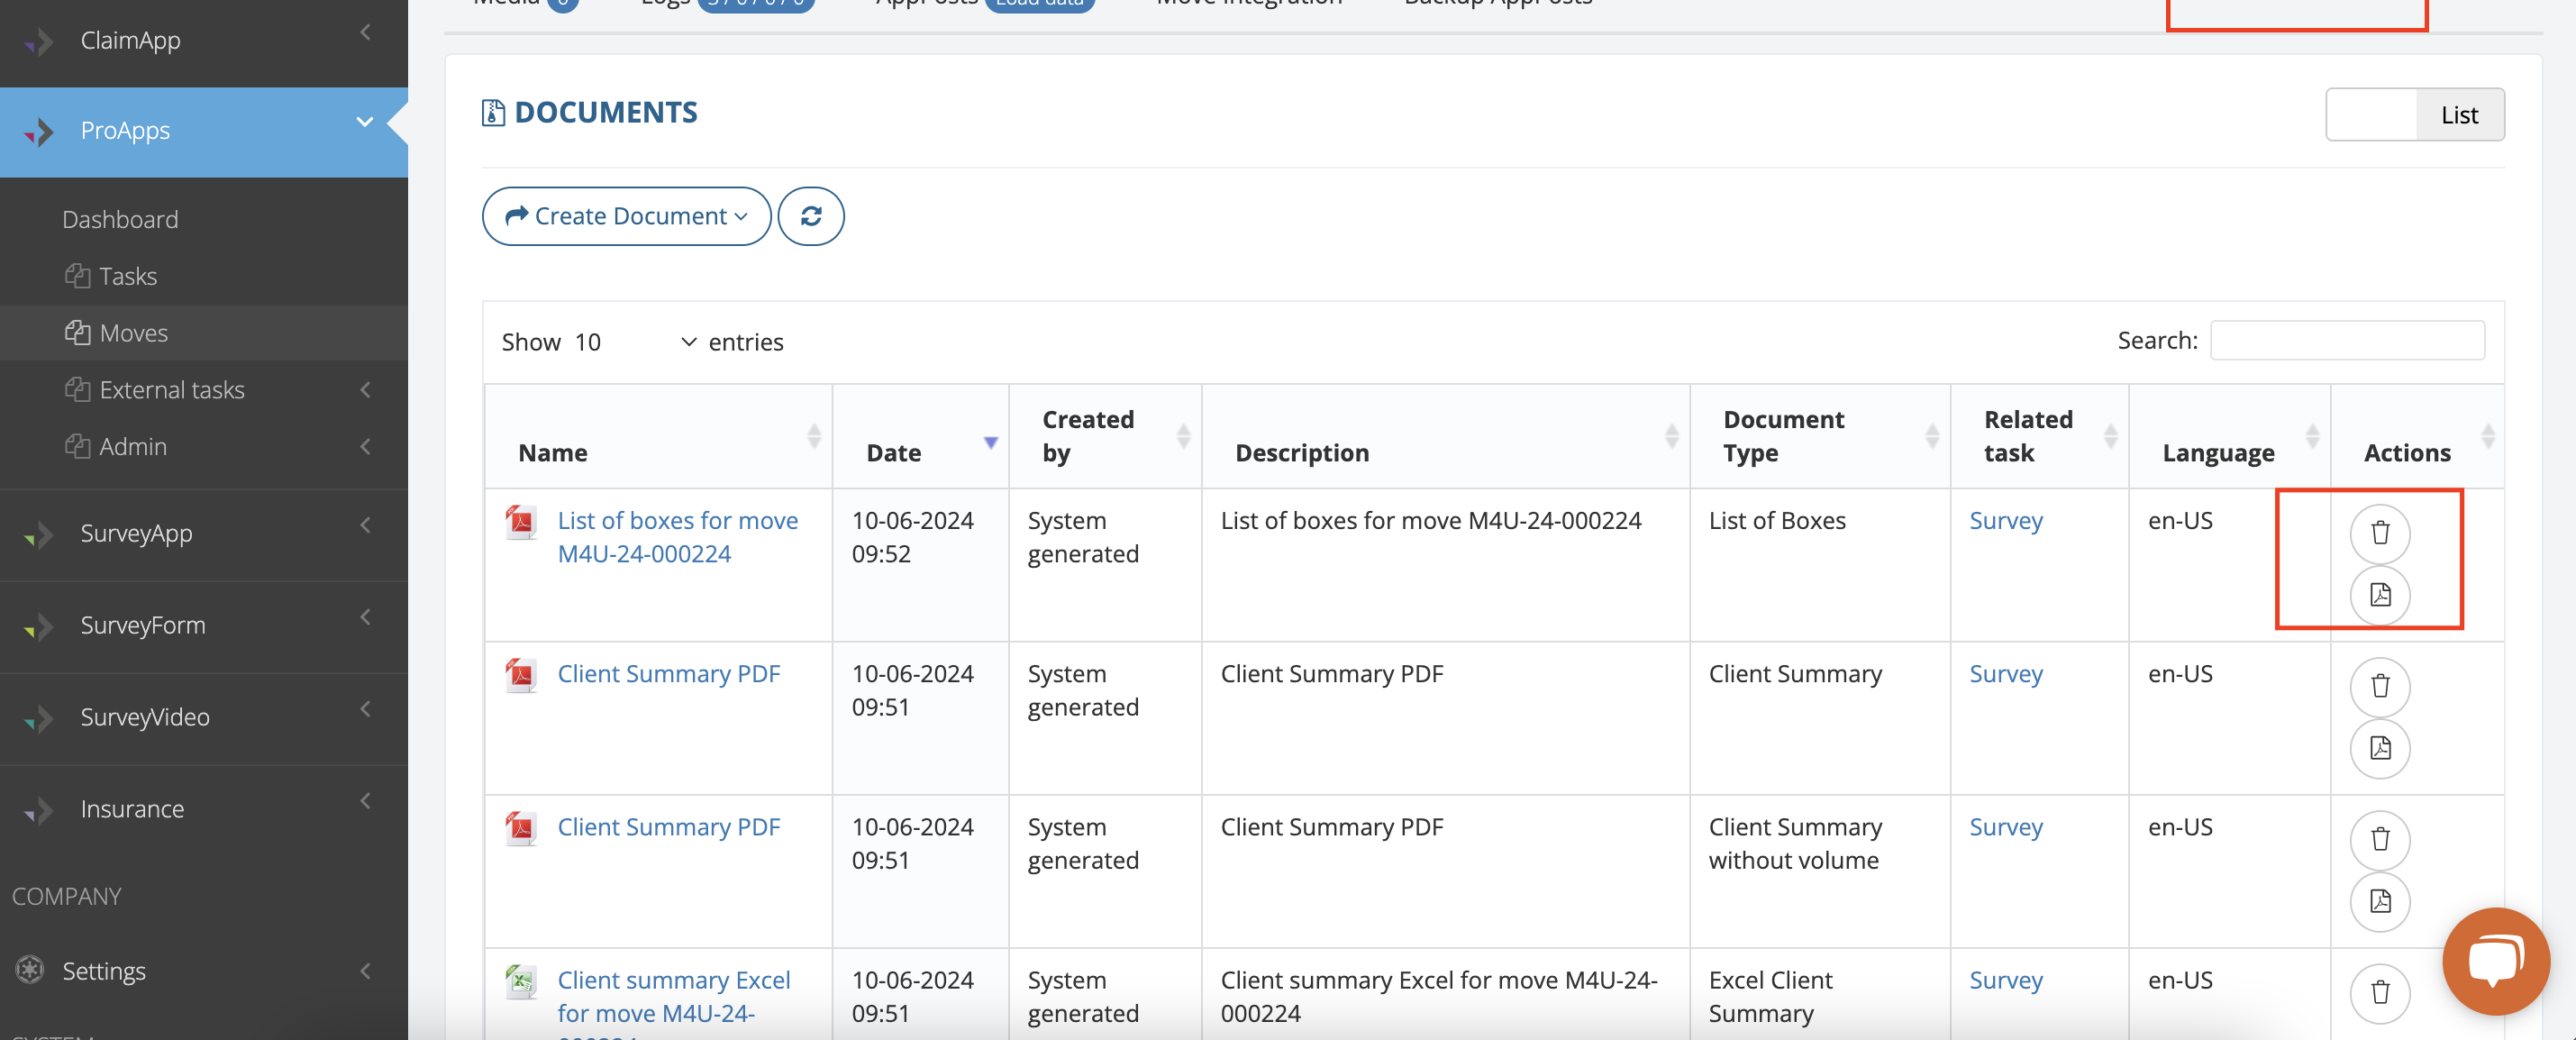
Task: Click the Documents heading icon
Action: tap(493, 113)
